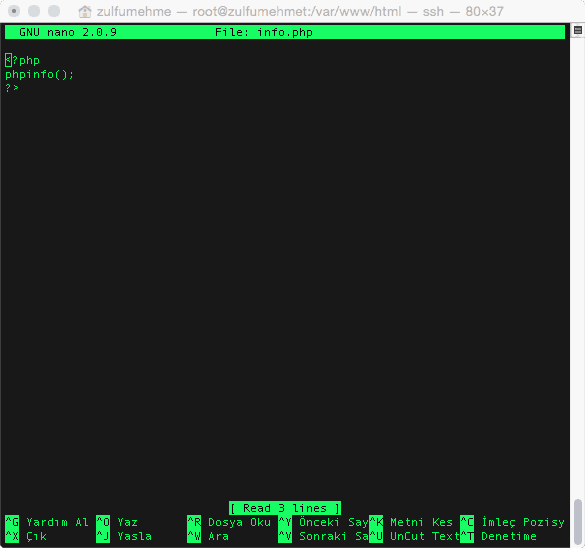
Task: Click the ^X Çık shortcut label
Action: pyautogui.click(x=26, y=536)
